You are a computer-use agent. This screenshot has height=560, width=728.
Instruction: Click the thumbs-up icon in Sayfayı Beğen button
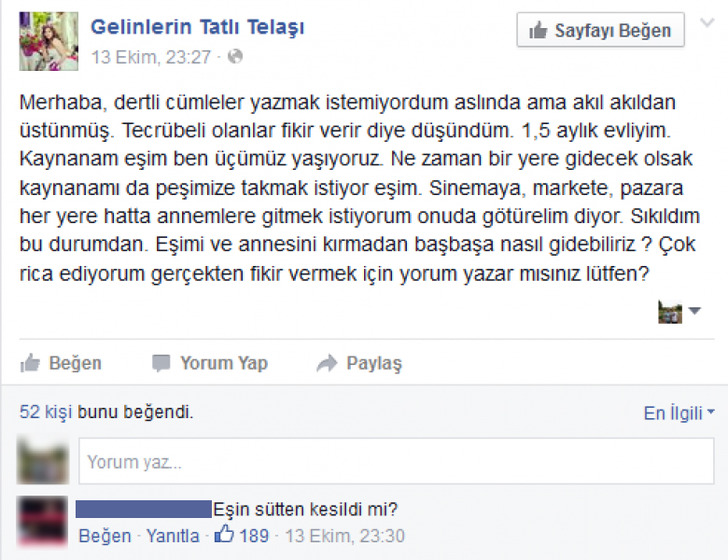(x=538, y=31)
